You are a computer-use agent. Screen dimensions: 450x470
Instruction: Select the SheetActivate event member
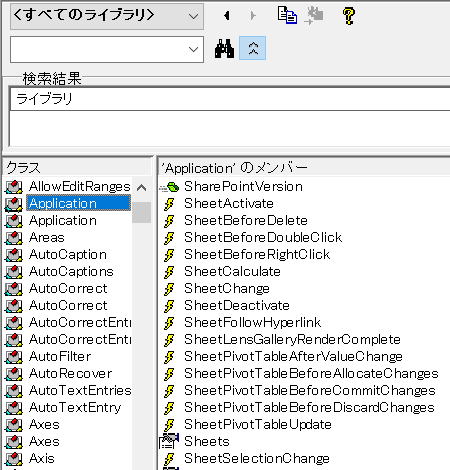(x=229, y=203)
